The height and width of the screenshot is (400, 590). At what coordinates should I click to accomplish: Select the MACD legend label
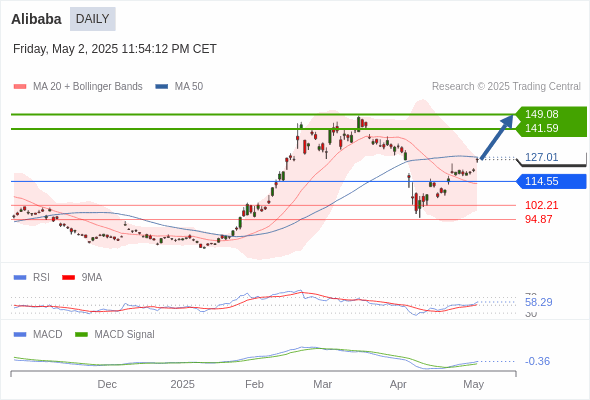click(x=48, y=335)
